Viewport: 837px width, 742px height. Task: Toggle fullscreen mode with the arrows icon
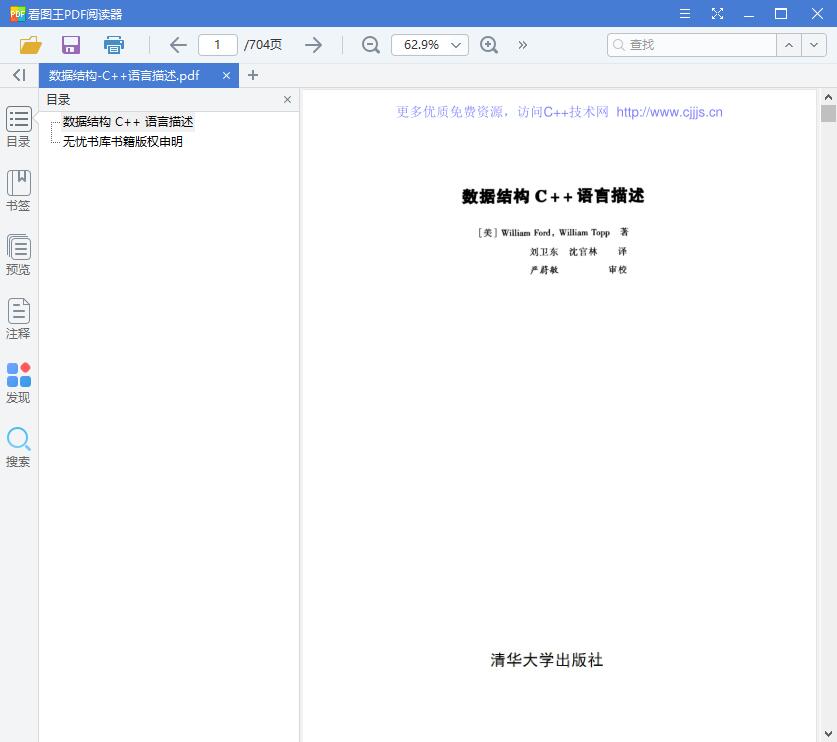717,14
